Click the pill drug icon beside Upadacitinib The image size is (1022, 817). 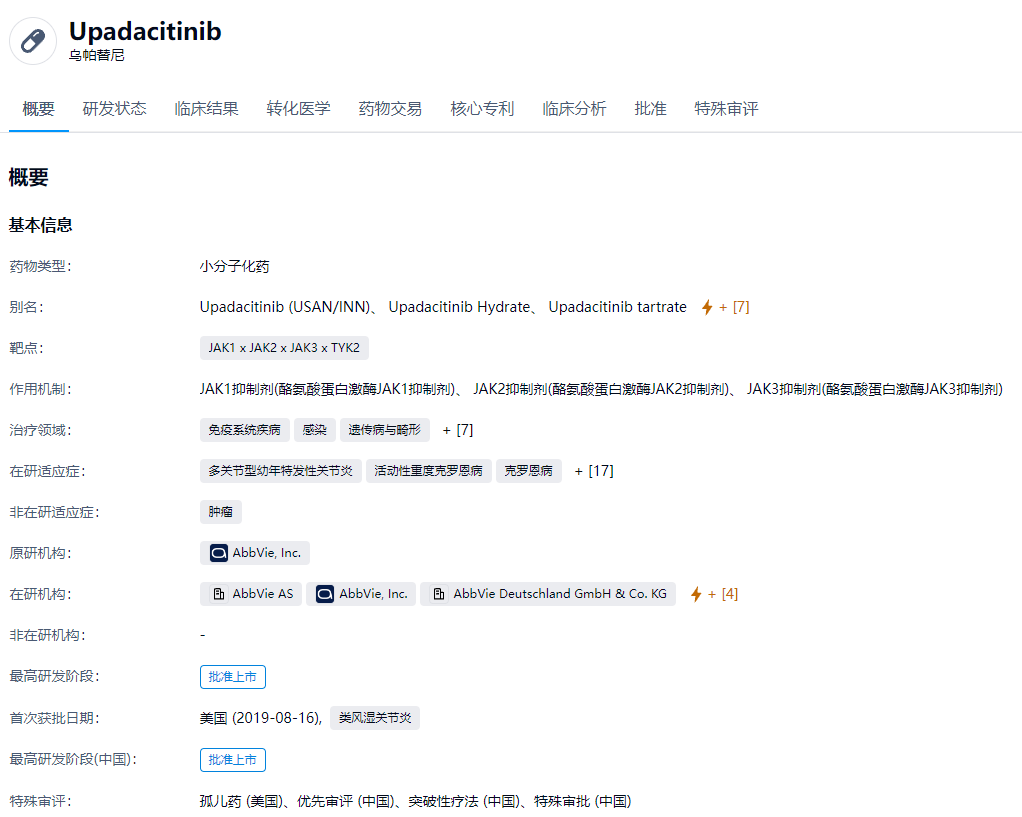tap(33, 41)
